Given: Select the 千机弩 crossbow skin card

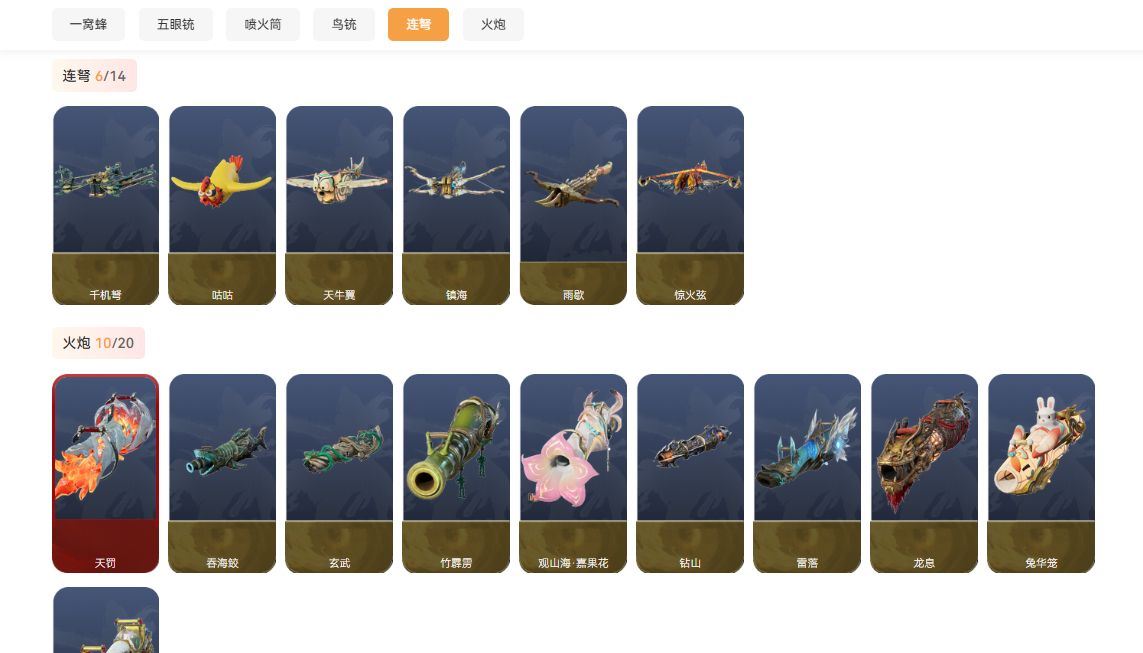Looking at the screenshot, I should tap(106, 206).
